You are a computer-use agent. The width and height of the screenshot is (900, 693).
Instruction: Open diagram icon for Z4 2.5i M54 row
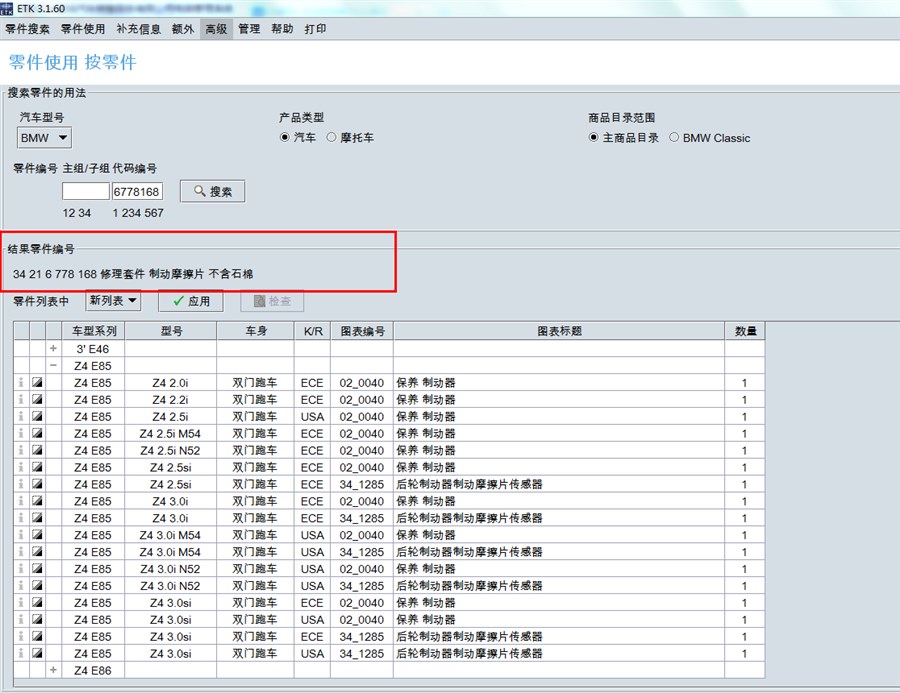tap(37, 433)
